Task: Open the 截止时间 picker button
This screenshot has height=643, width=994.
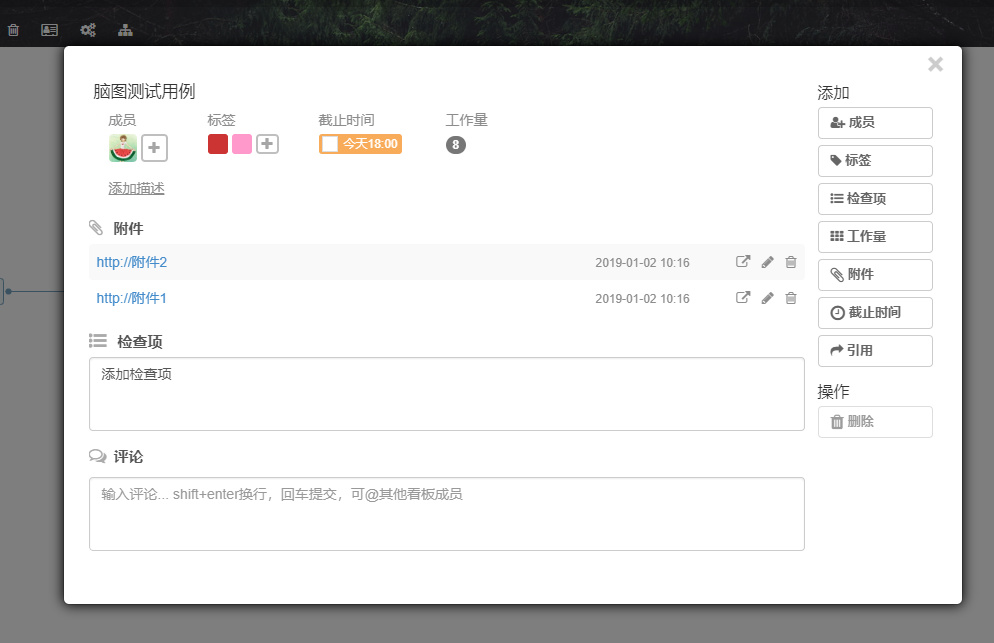Action: click(x=875, y=313)
